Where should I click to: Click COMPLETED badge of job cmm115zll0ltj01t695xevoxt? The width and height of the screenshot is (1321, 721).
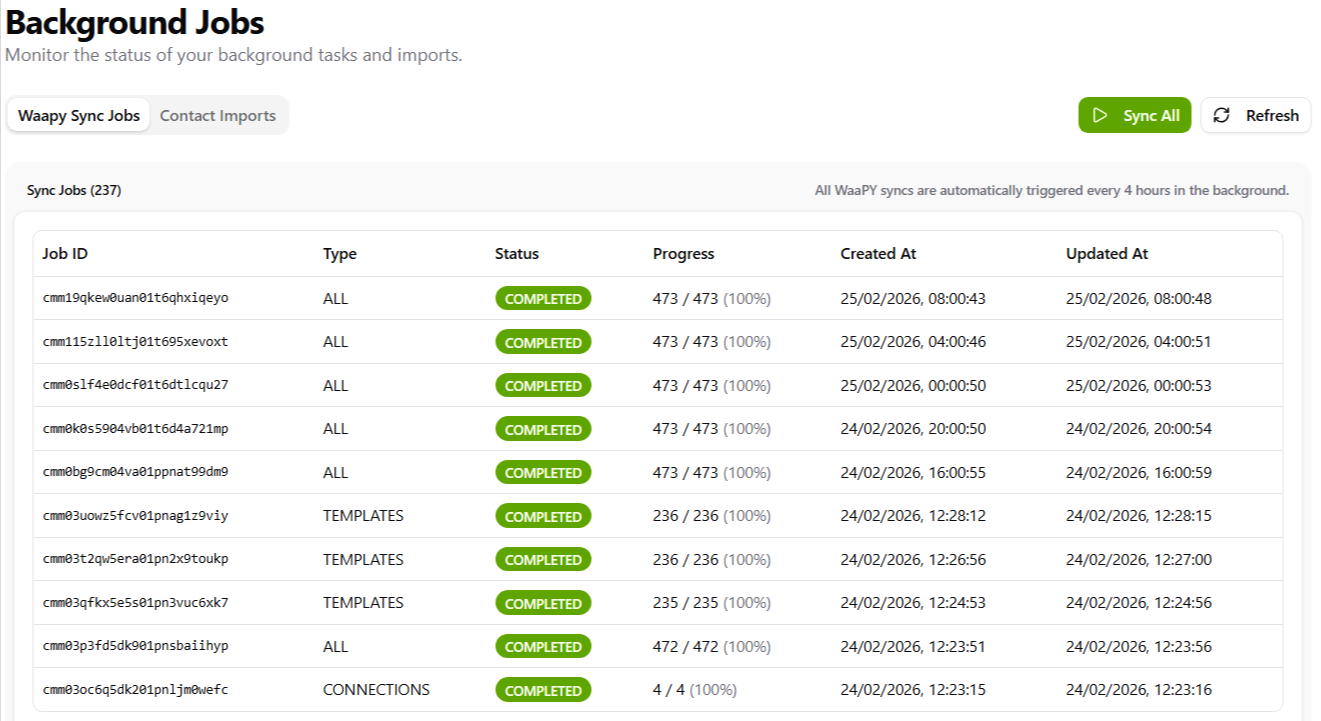pyautogui.click(x=543, y=342)
